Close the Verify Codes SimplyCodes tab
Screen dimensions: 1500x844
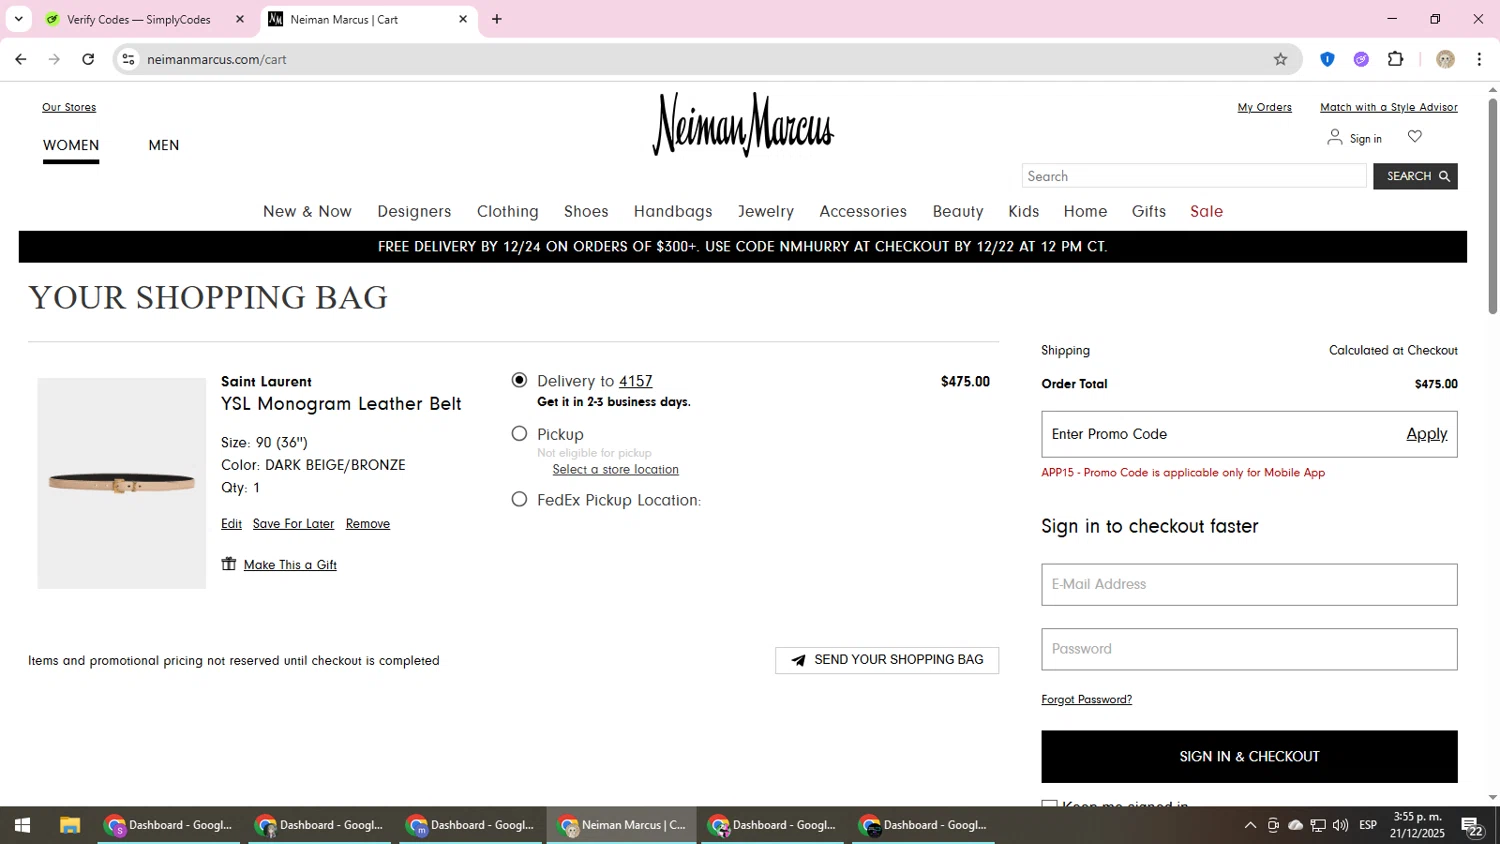tap(240, 19)
